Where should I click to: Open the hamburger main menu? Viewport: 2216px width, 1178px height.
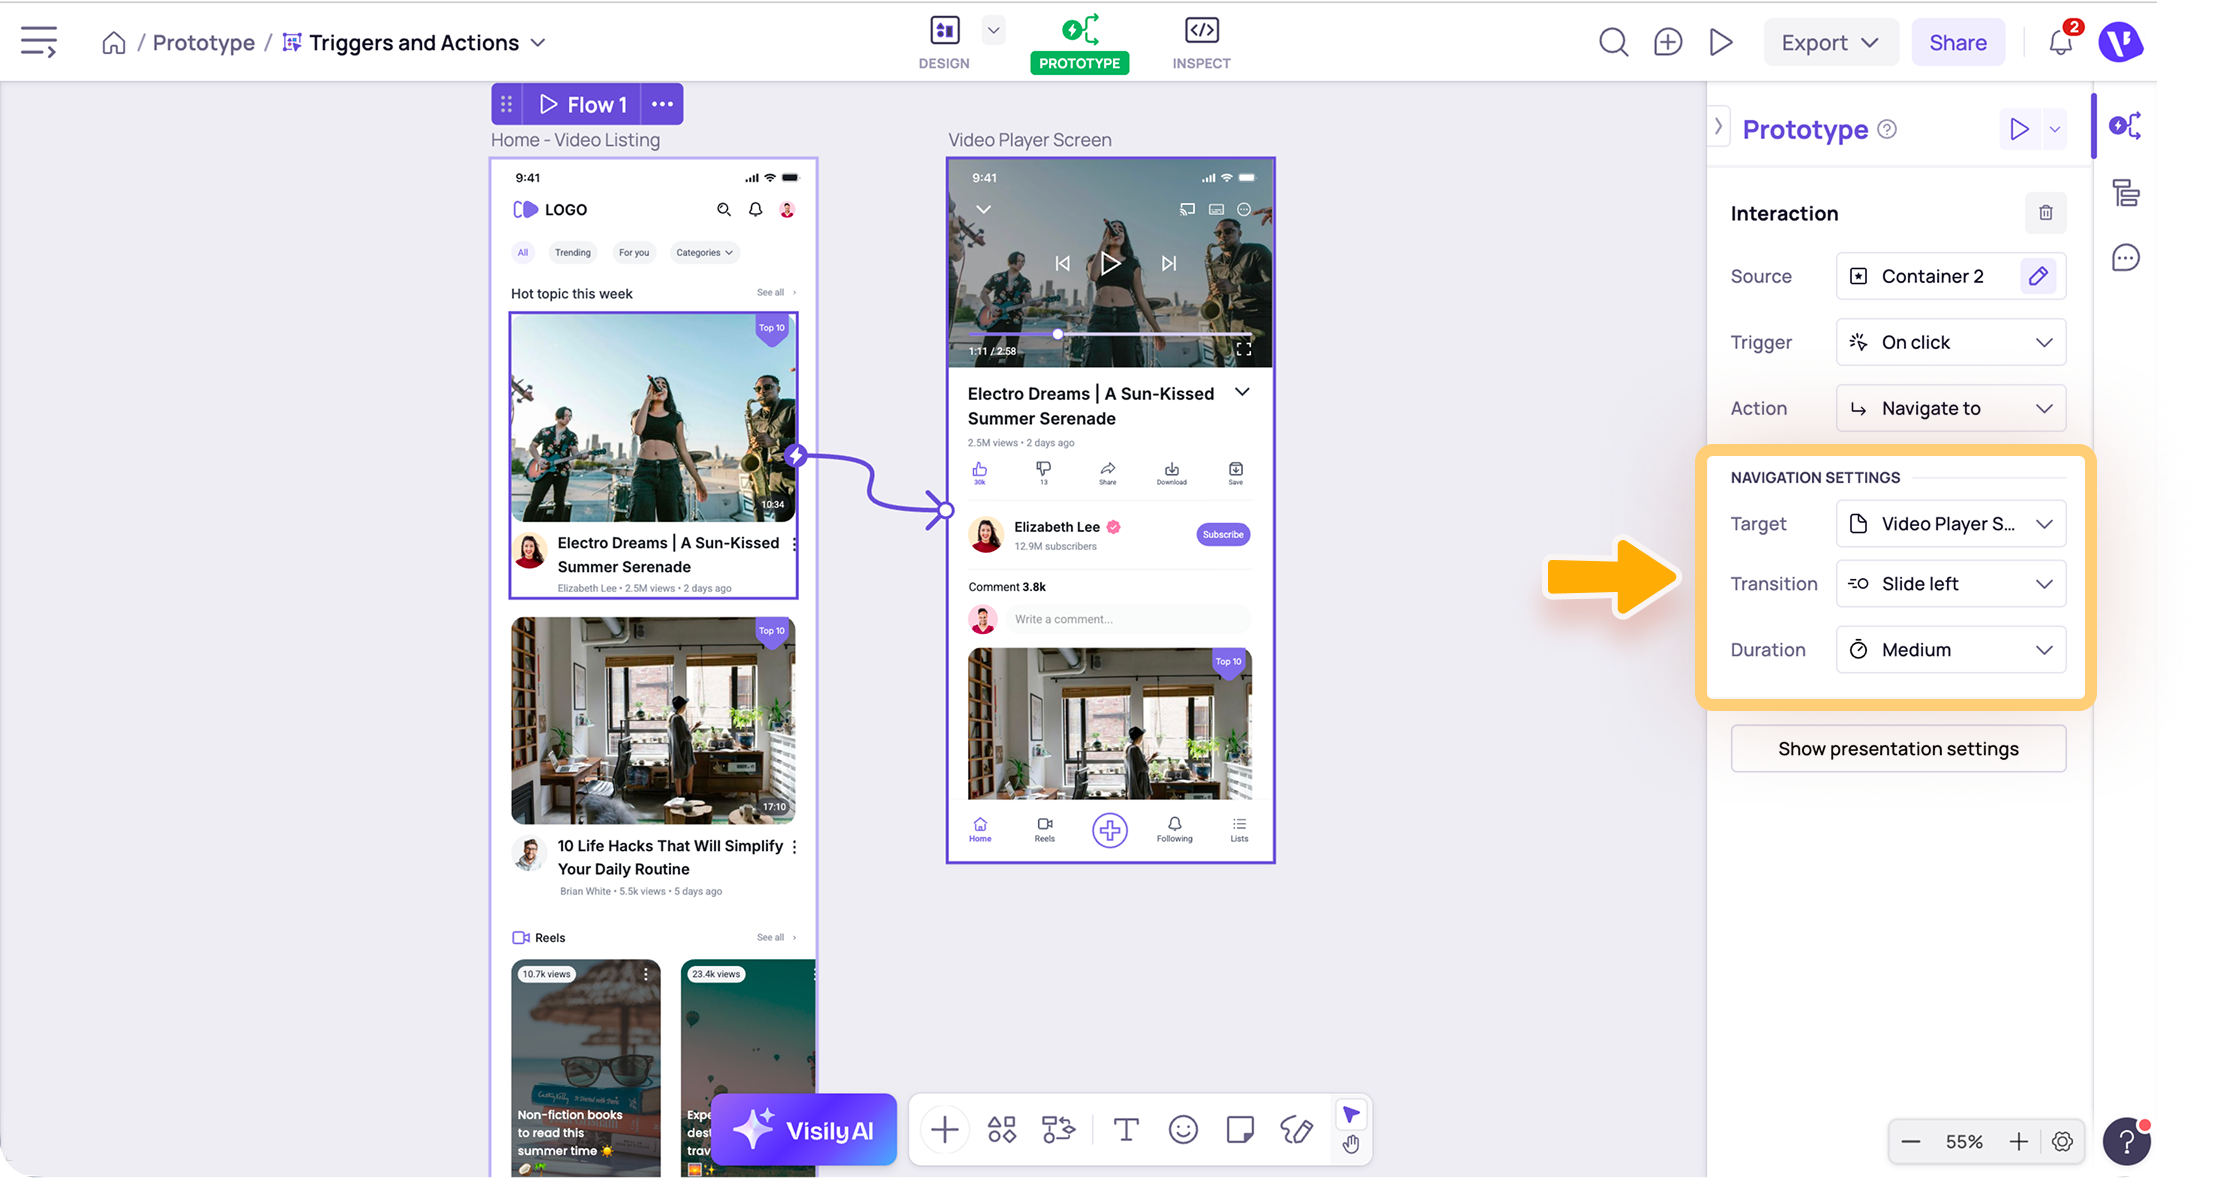coord(38,42)
